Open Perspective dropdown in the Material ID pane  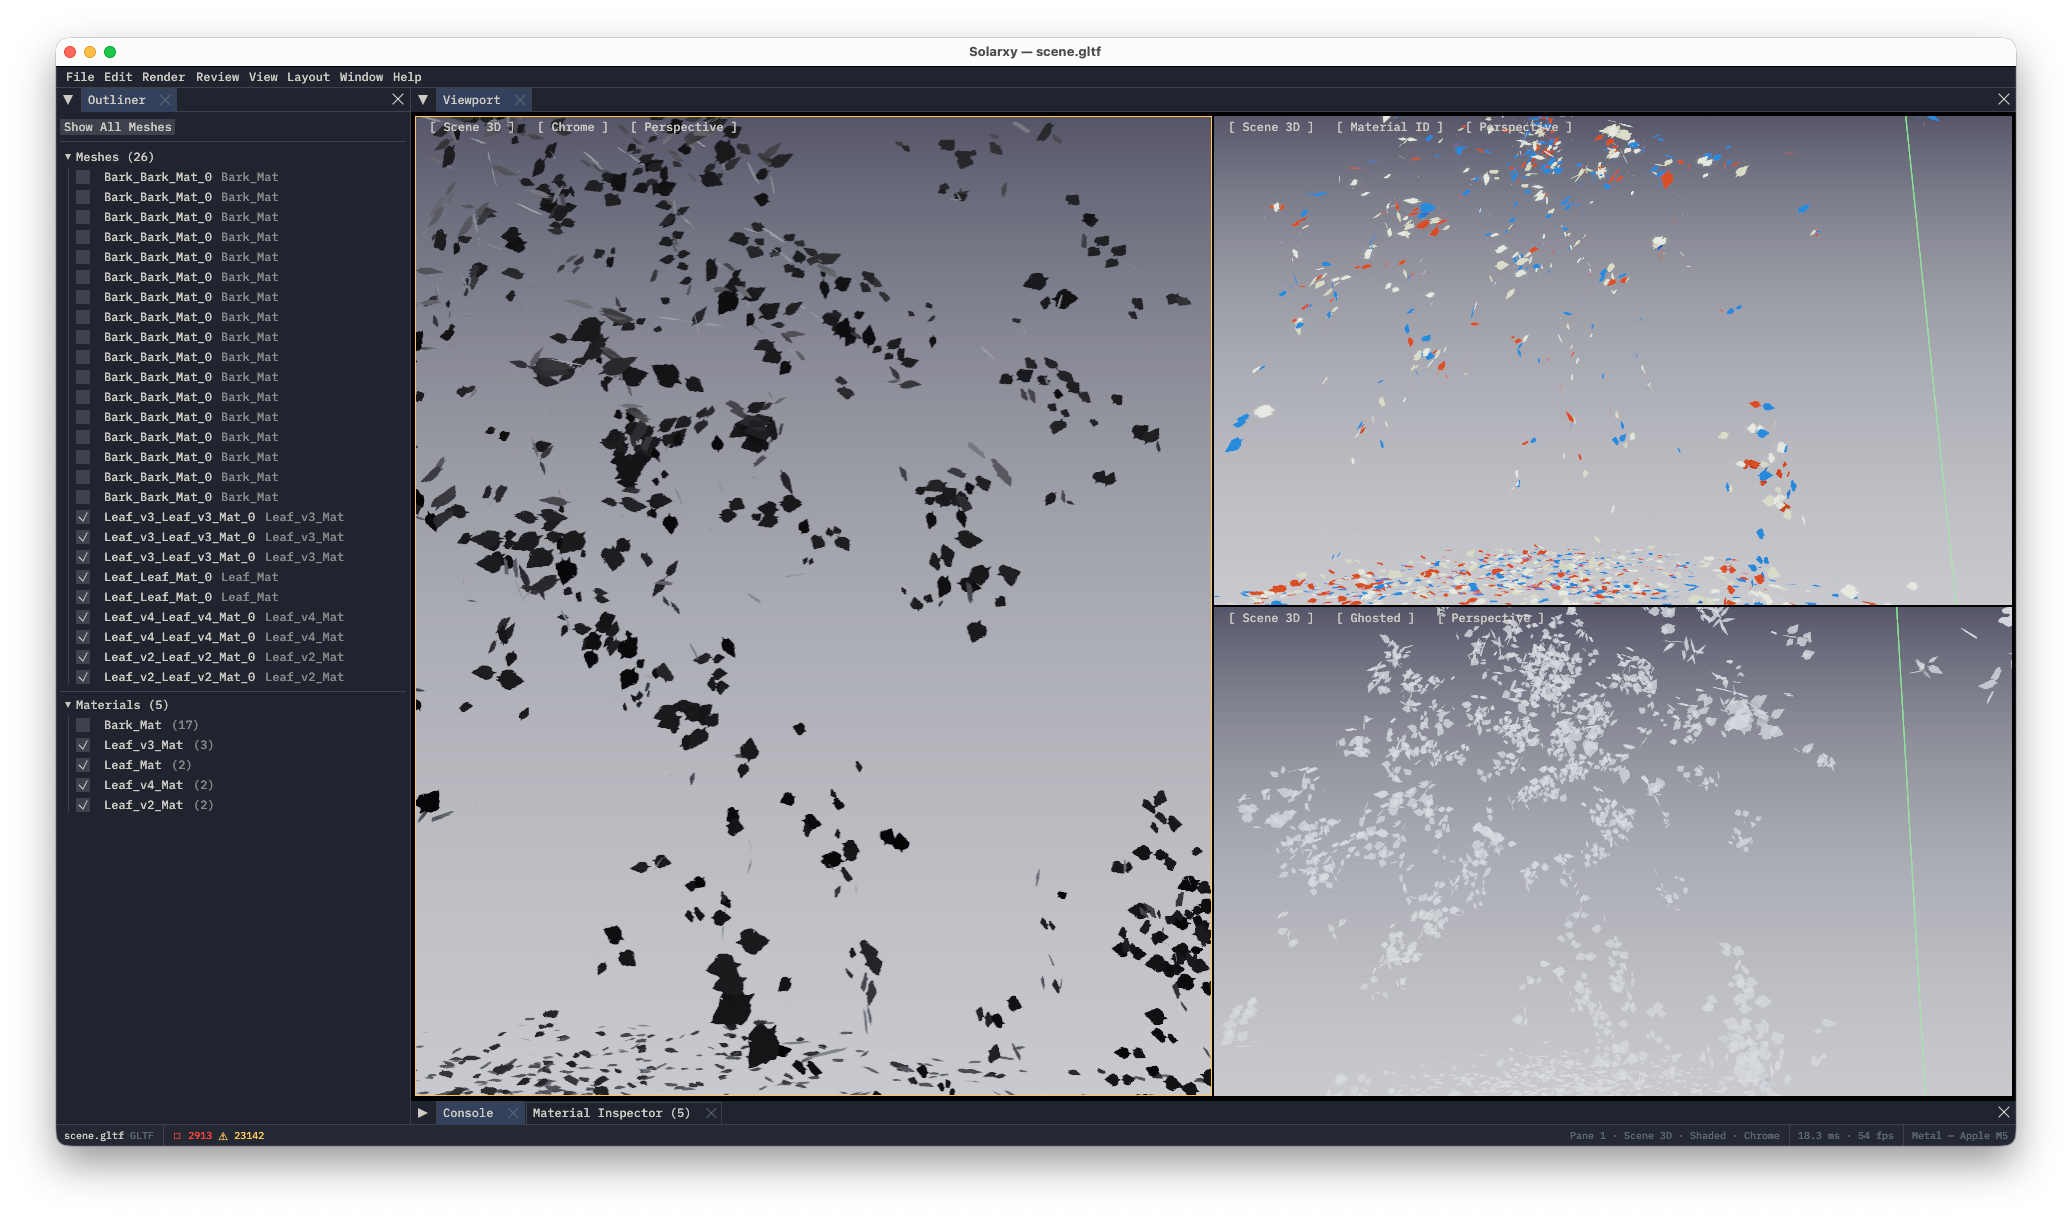[1519, 127]
